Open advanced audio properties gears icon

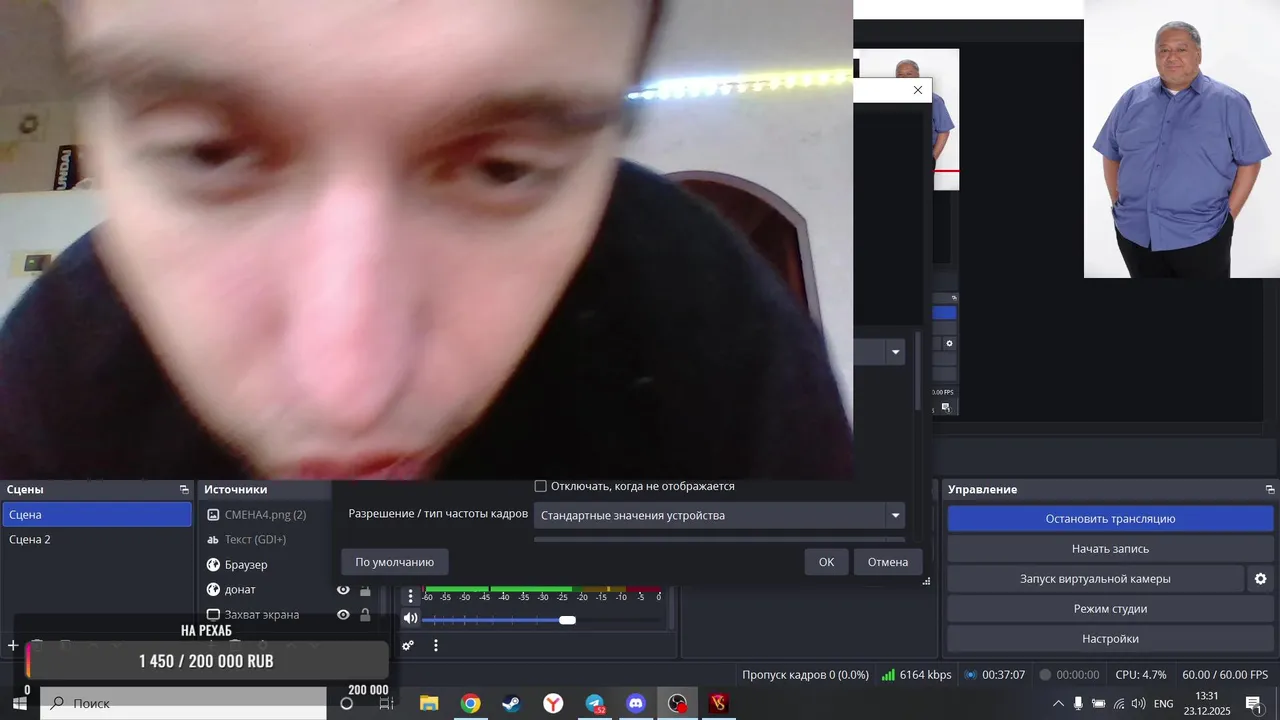(408, 646)
